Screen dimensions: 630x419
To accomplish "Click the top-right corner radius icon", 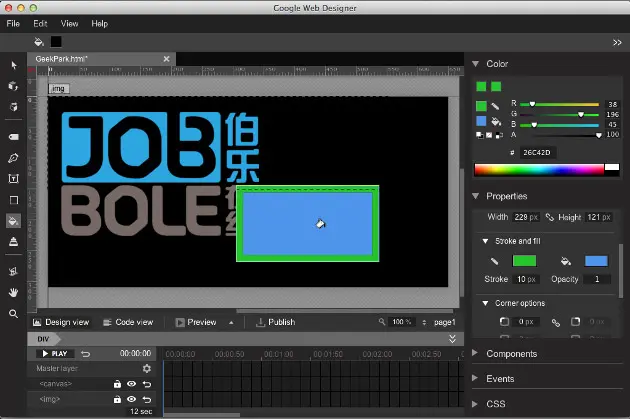I will 575,322.
